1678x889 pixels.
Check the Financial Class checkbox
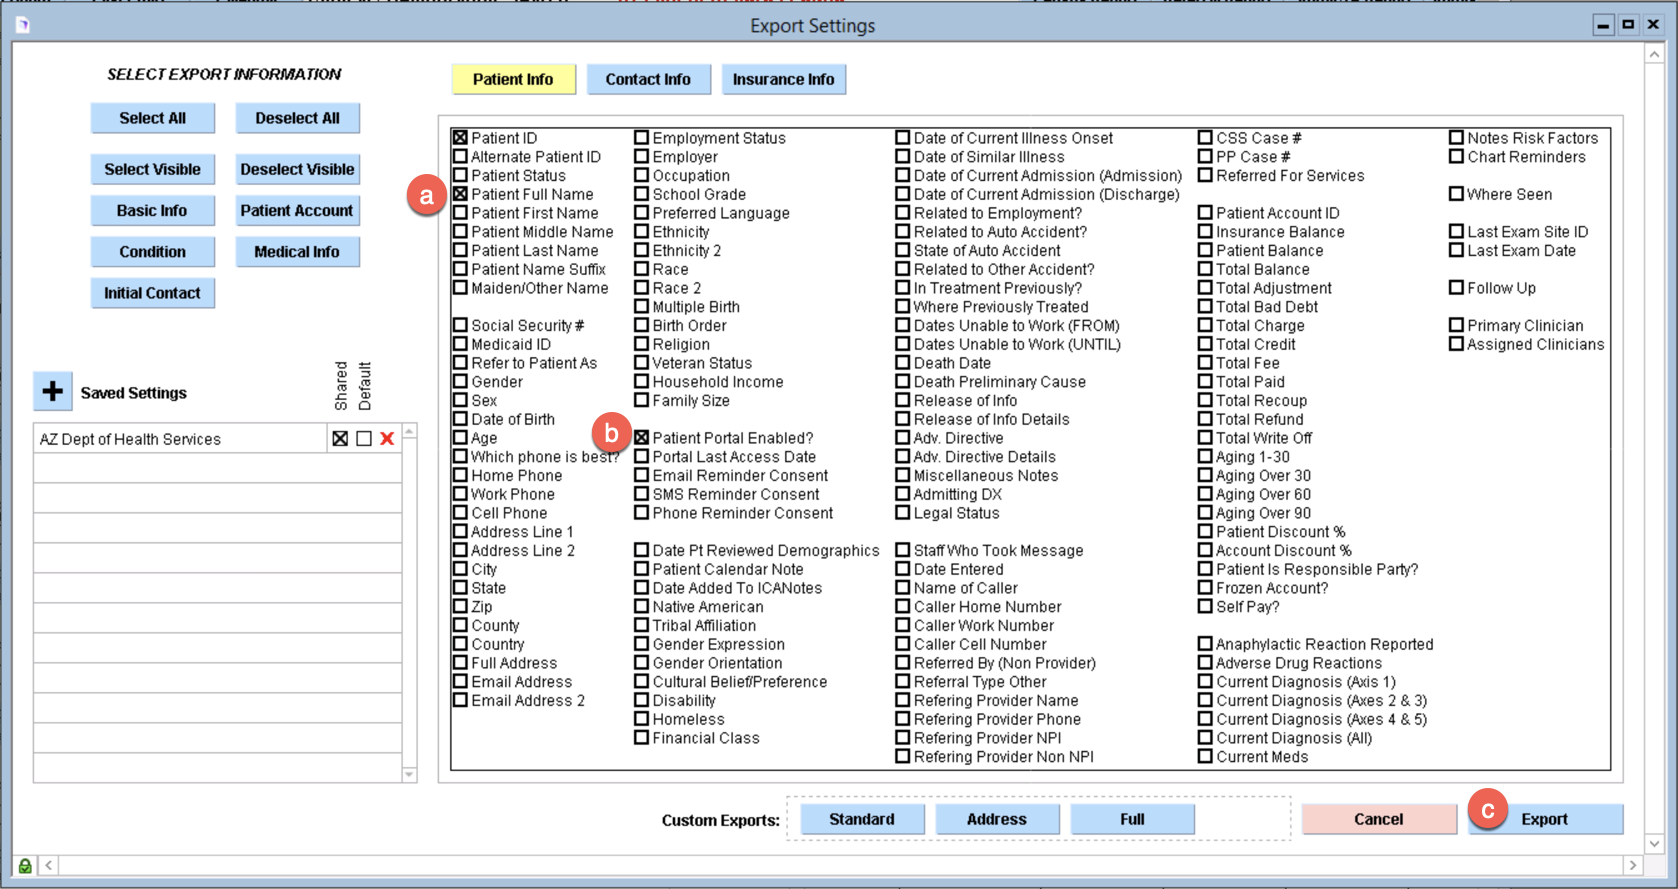point(642,738)
